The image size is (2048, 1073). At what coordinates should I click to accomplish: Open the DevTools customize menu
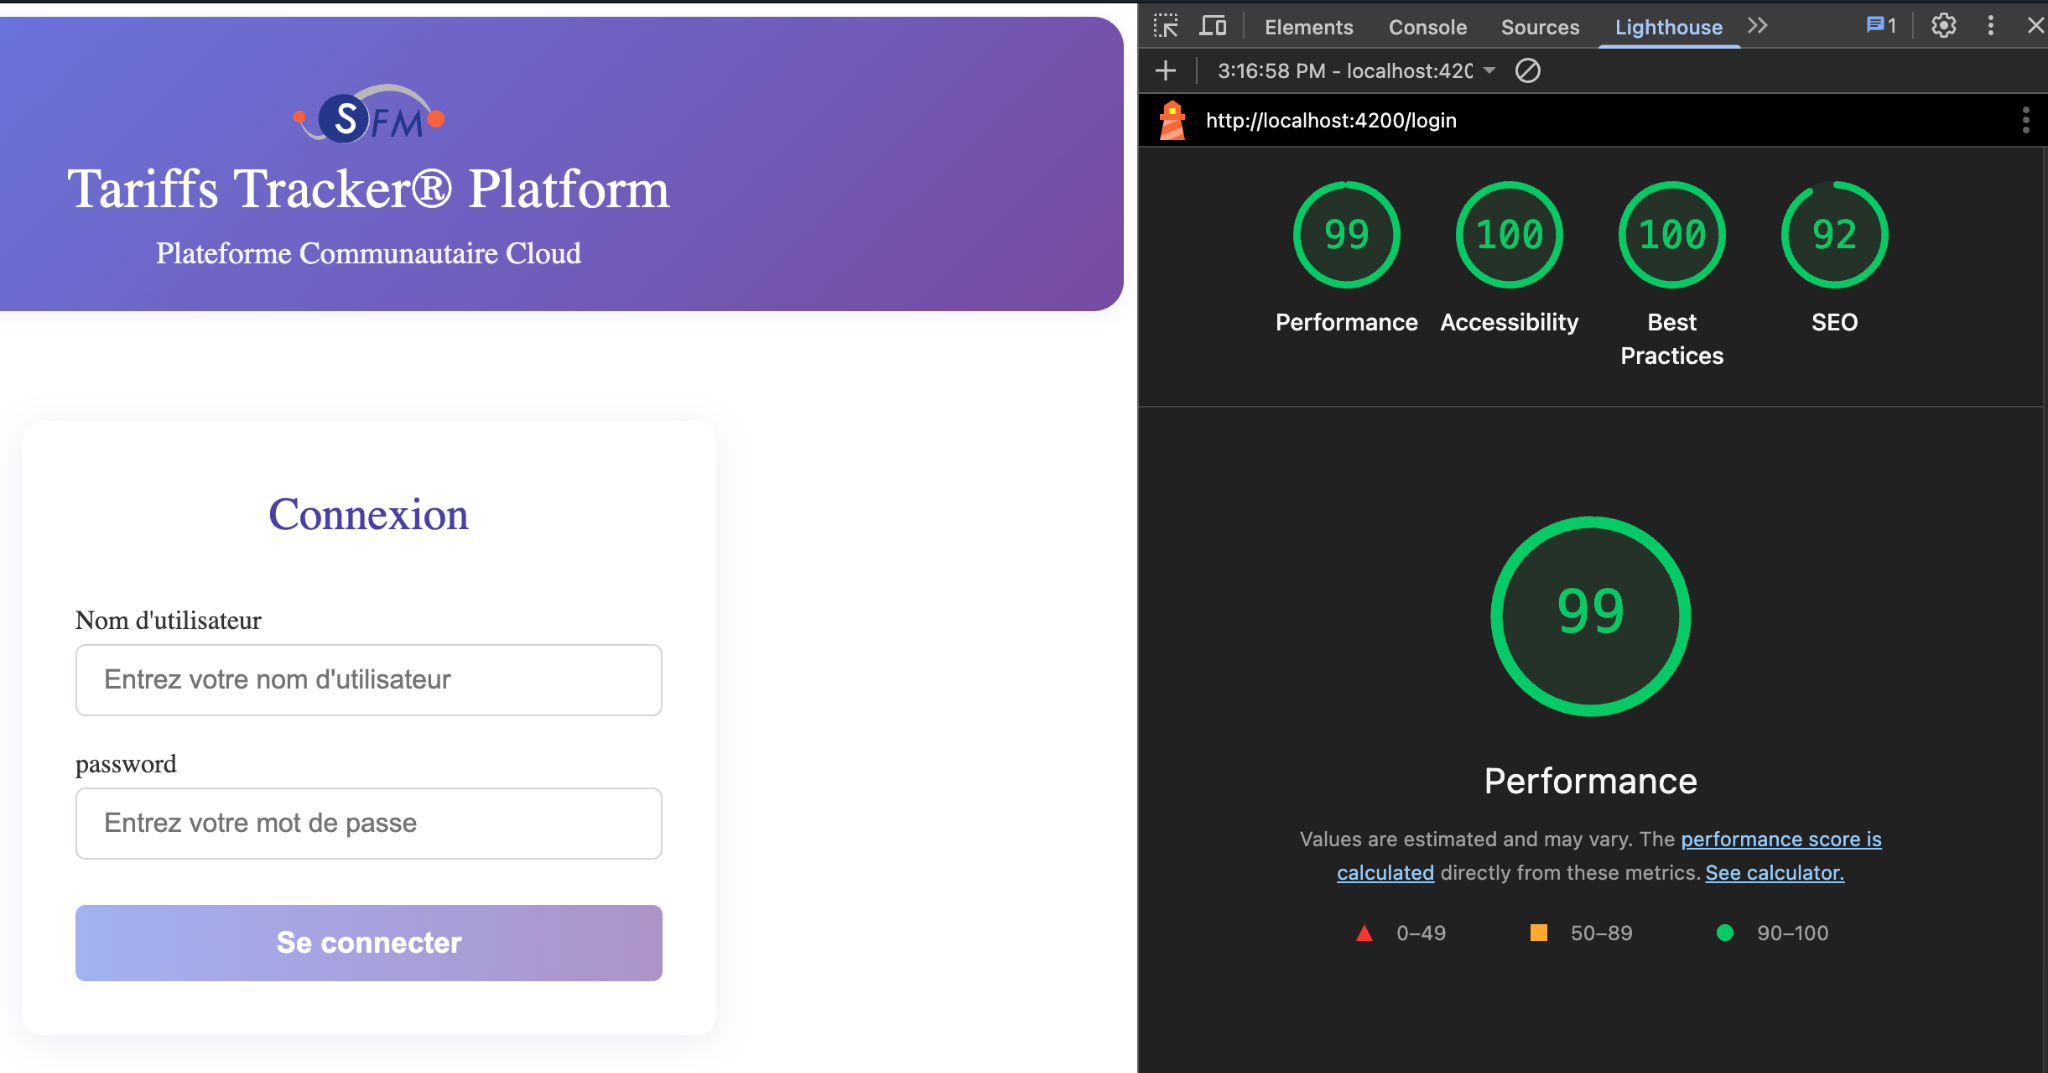tap(1991, 25)
